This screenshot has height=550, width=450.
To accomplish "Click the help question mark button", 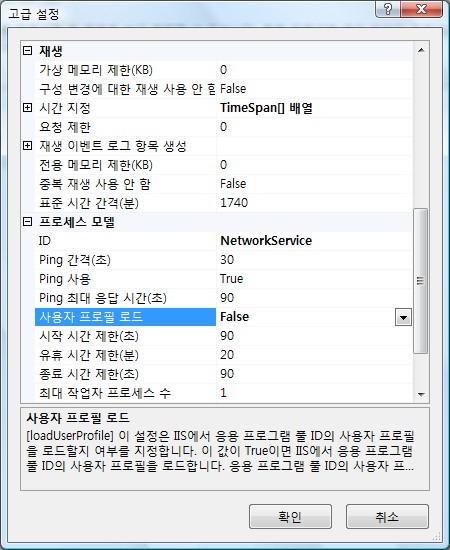I will (388, 9).
